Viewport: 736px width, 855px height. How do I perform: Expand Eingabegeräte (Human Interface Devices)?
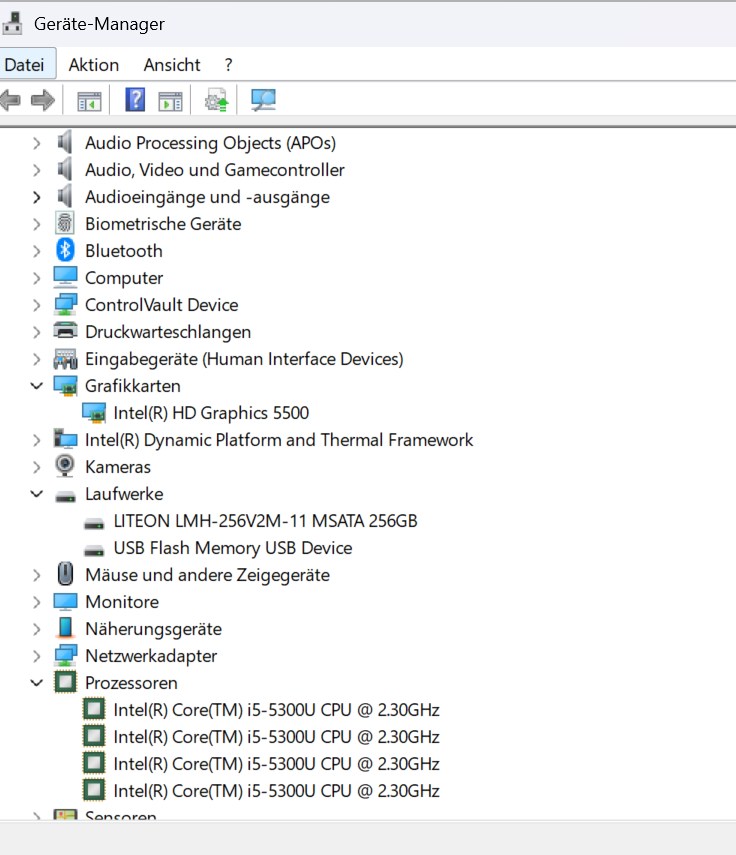pos(37,359)
